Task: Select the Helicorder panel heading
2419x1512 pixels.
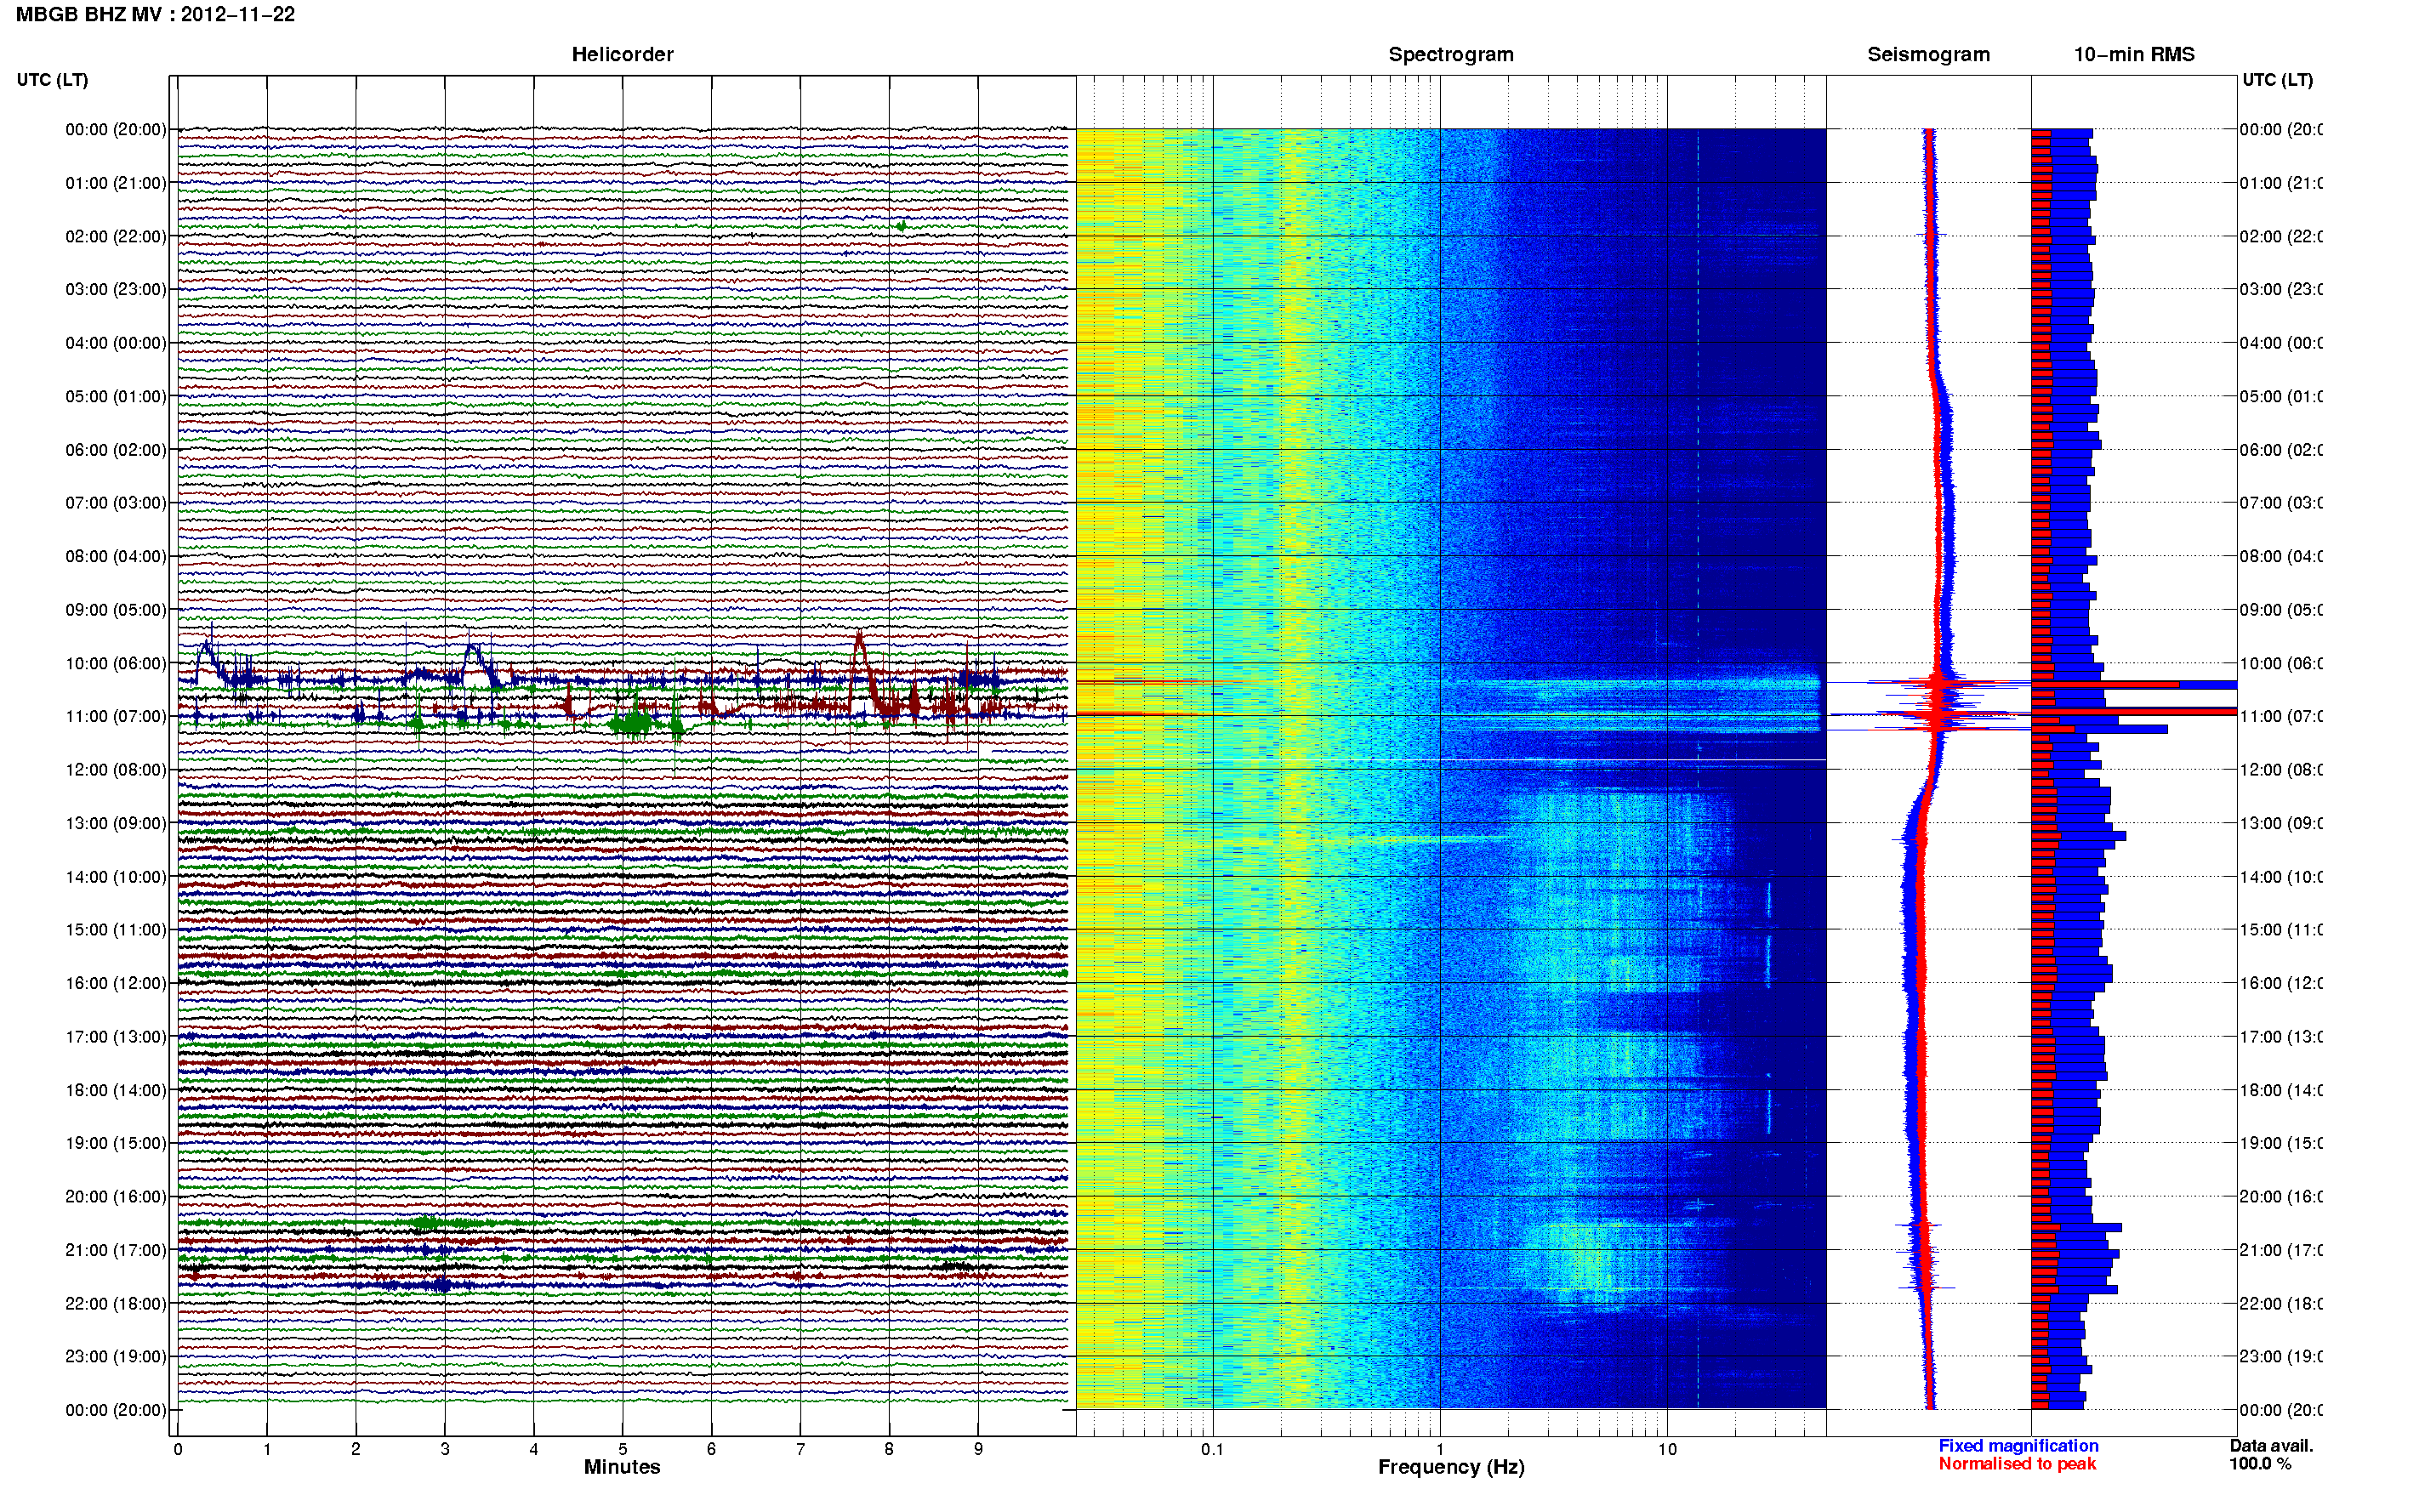Action: [622, 54]
